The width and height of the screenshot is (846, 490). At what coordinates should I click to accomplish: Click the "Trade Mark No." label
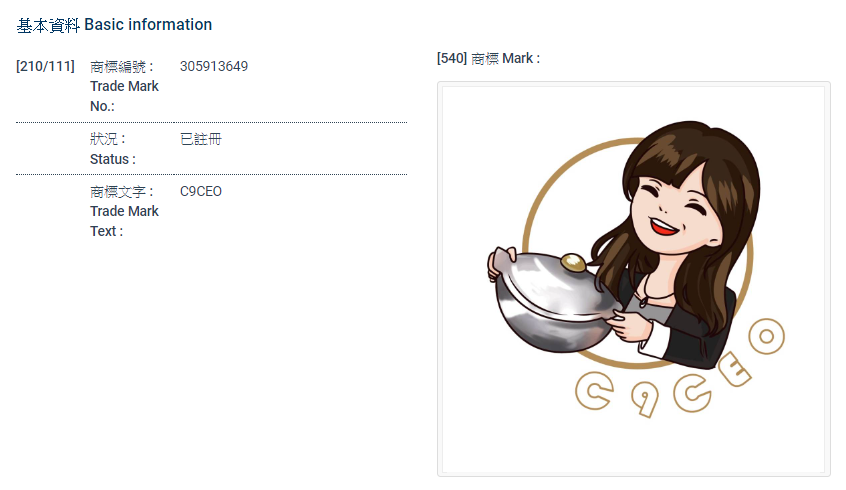pos(123,86)
